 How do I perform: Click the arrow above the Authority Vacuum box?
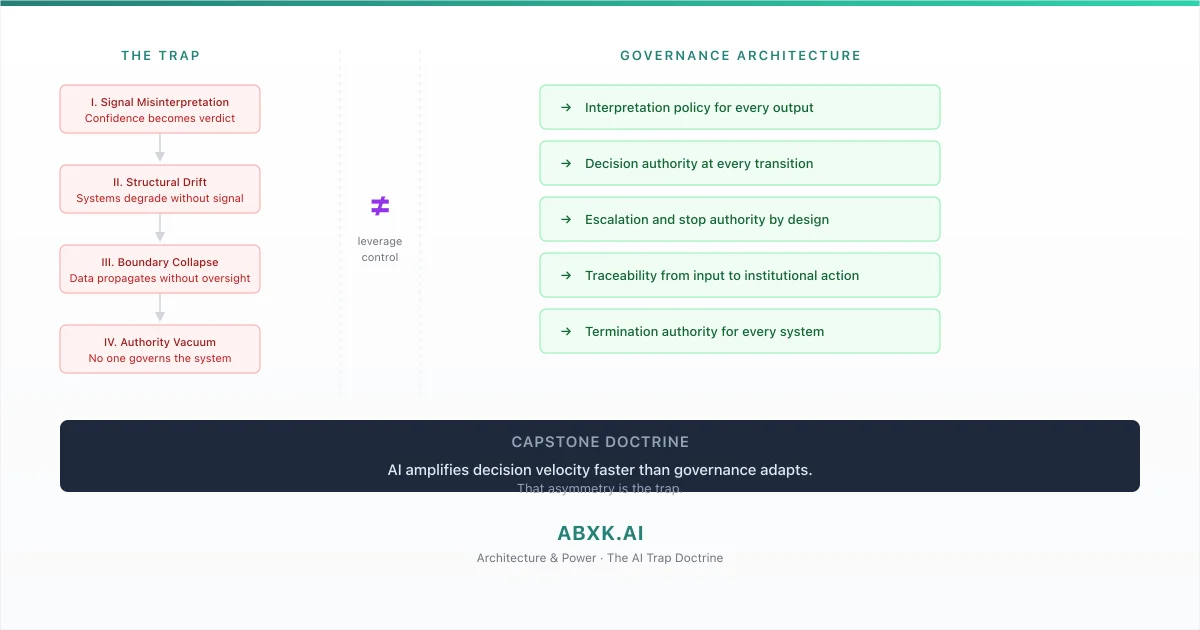(x=160, y=307)
